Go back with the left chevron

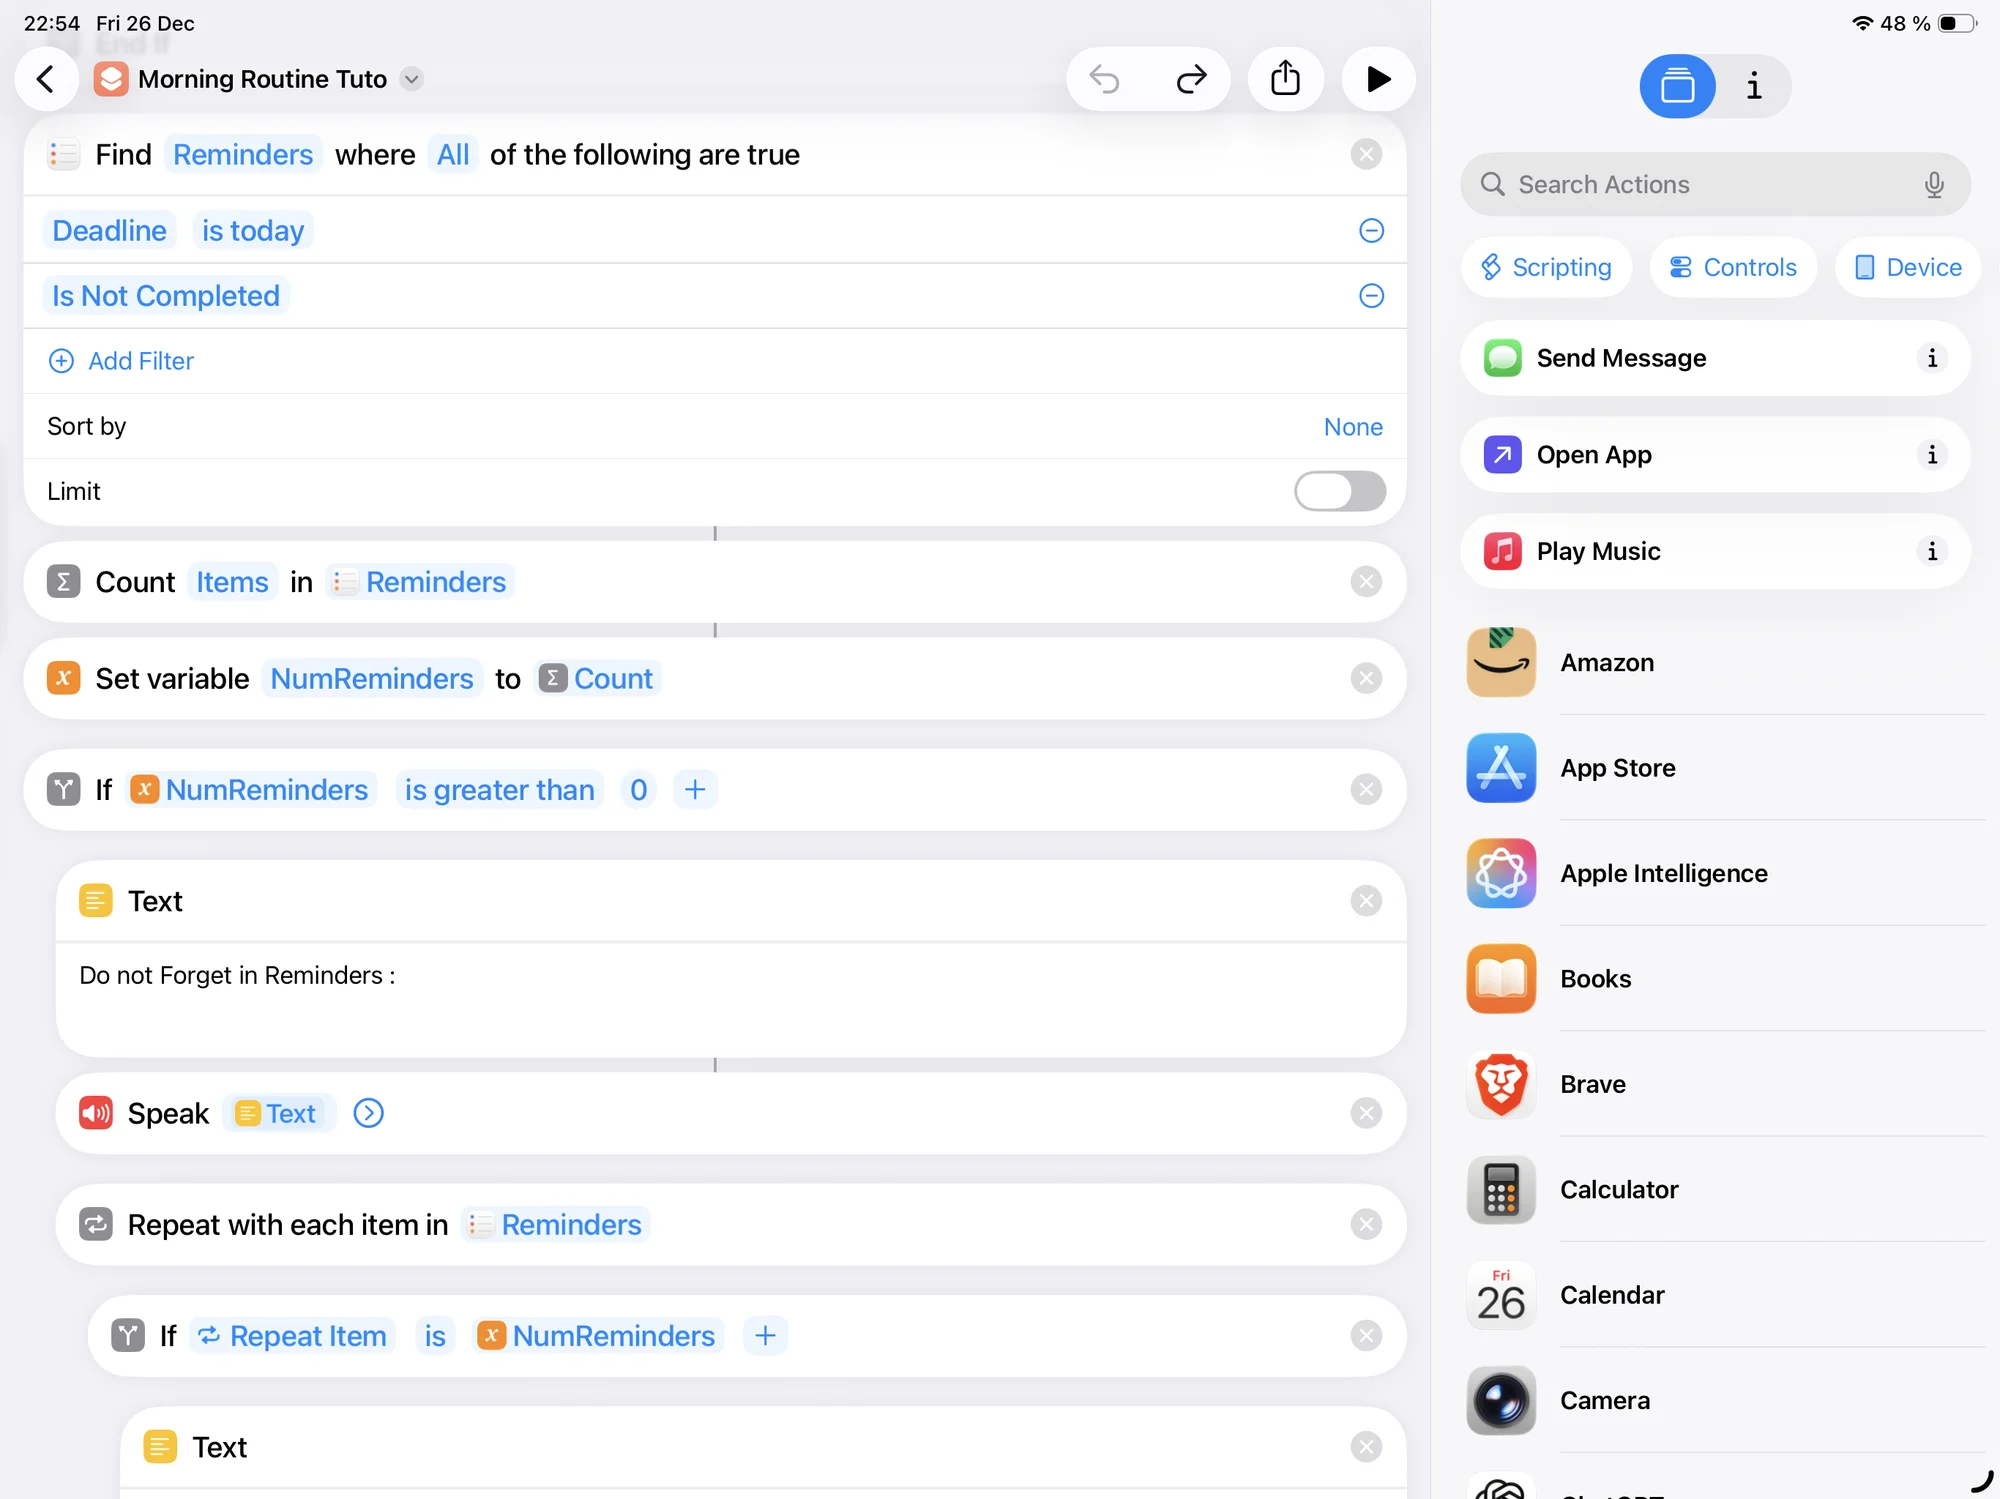46,79
